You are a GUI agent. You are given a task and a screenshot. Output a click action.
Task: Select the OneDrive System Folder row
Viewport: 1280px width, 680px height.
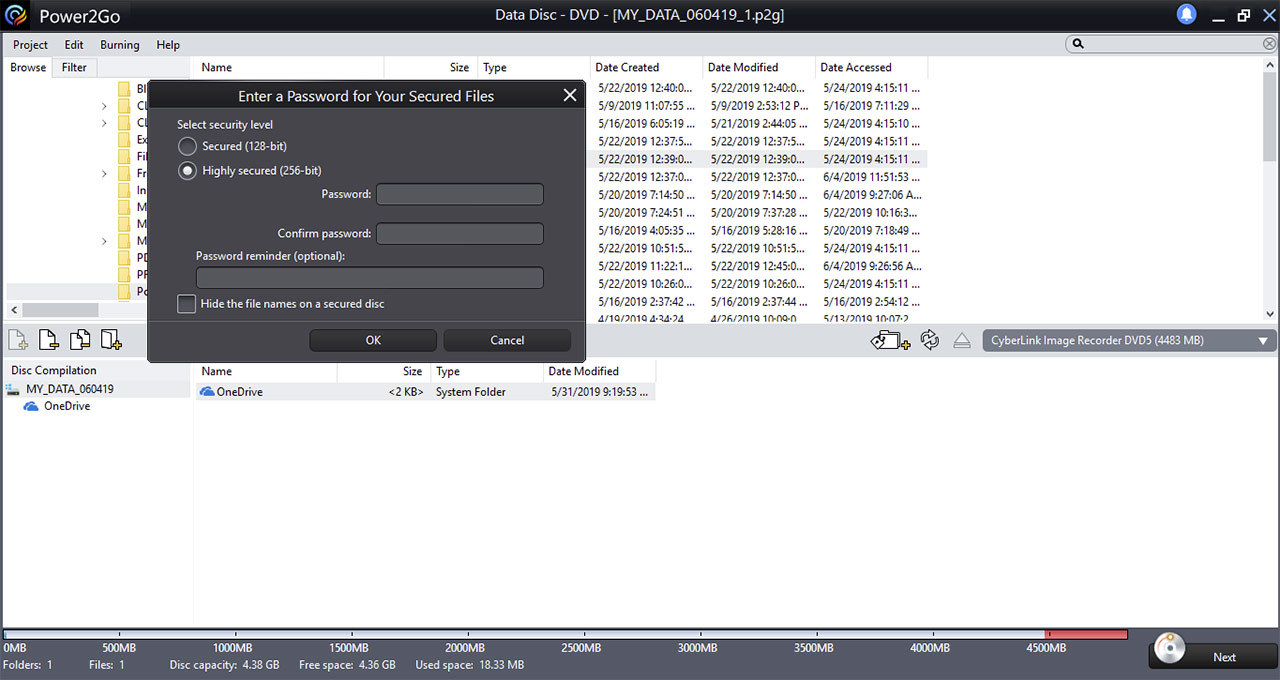[427, 392]
